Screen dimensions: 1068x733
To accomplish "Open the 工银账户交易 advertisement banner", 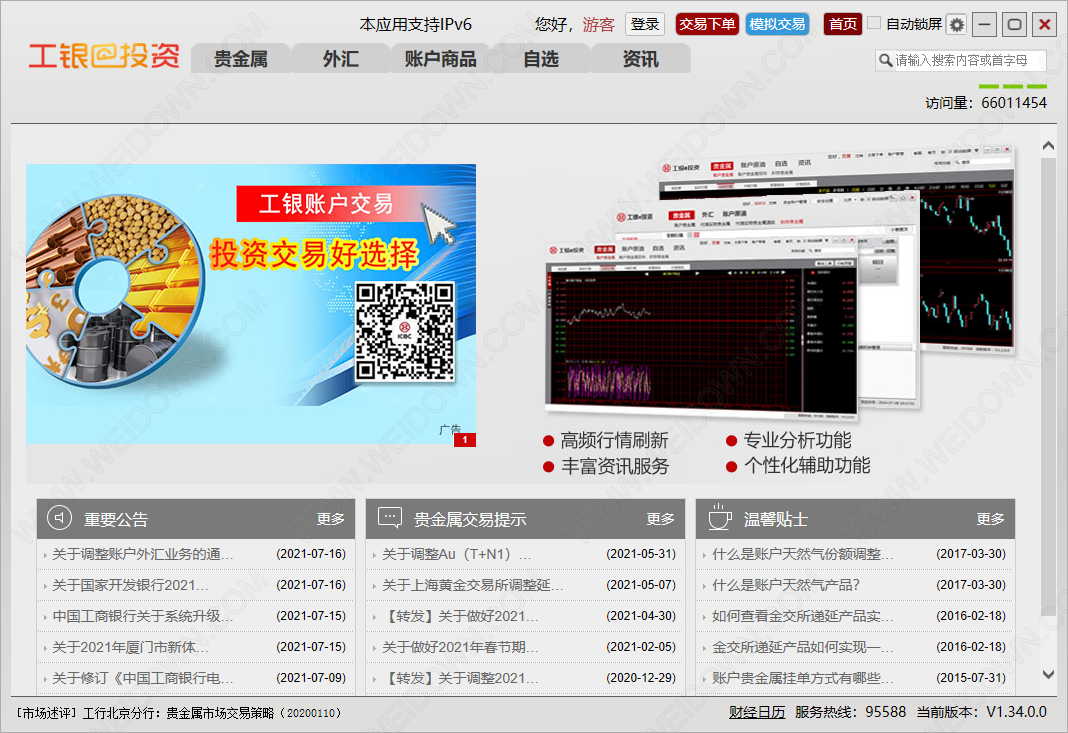I will pyautogui.click(x=251, y=305).
